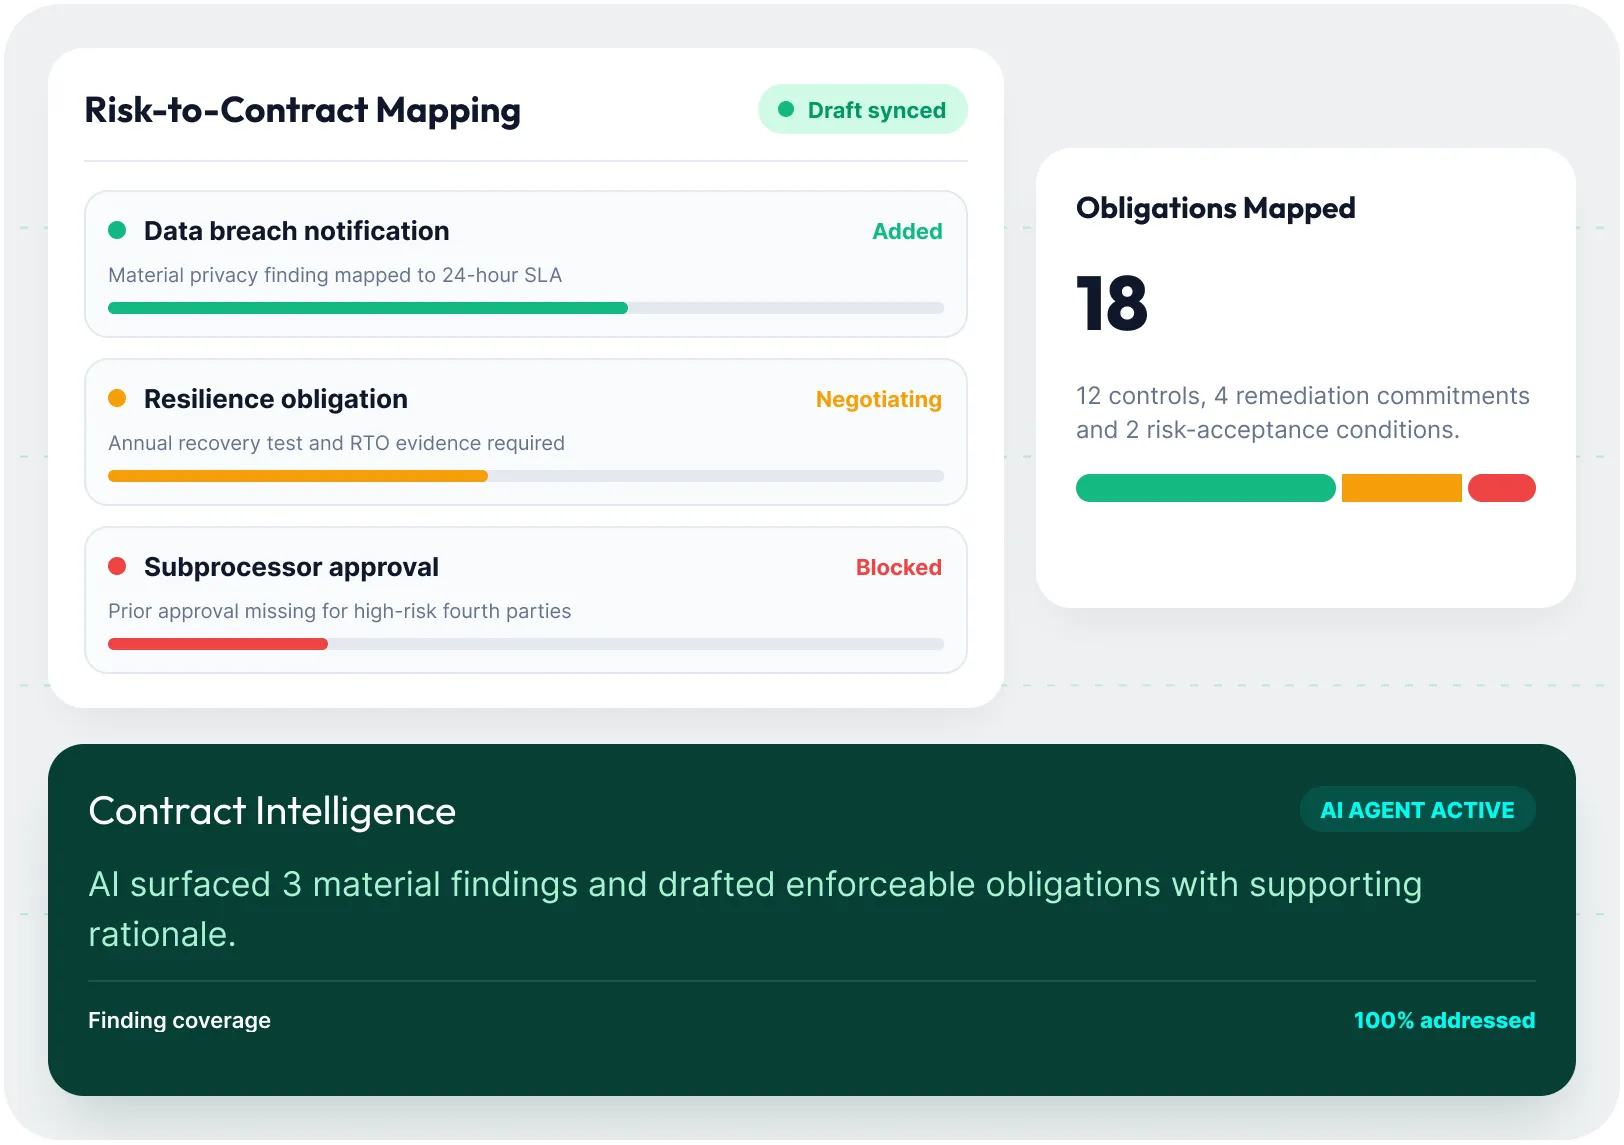Click the orange dot beside Resilience obligation

(x=117, y=398)
